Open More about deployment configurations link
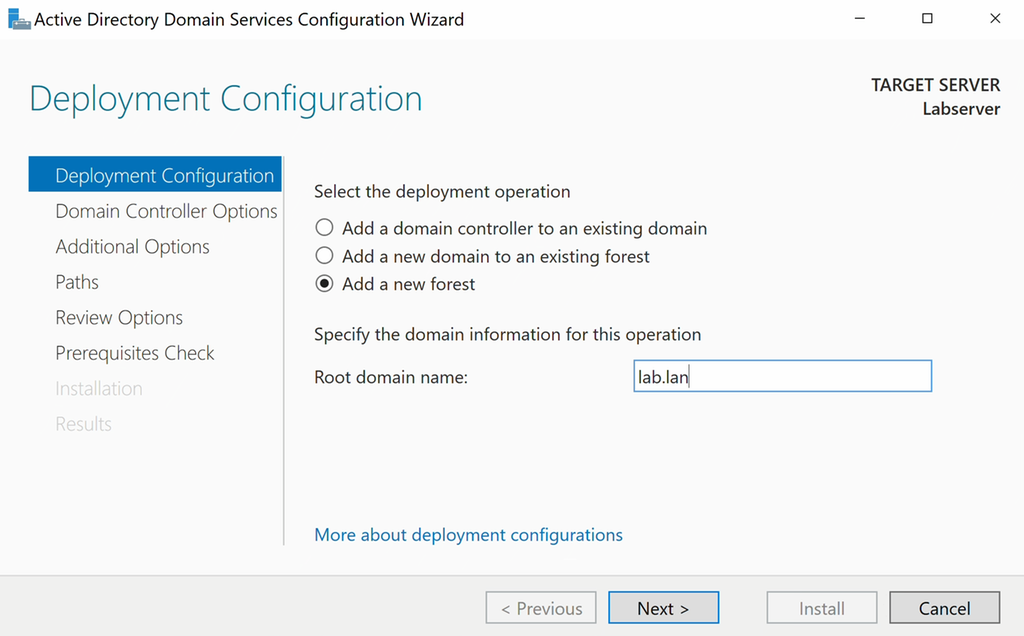This screenshot has width=1024, height=636. (x=468, y=535)
